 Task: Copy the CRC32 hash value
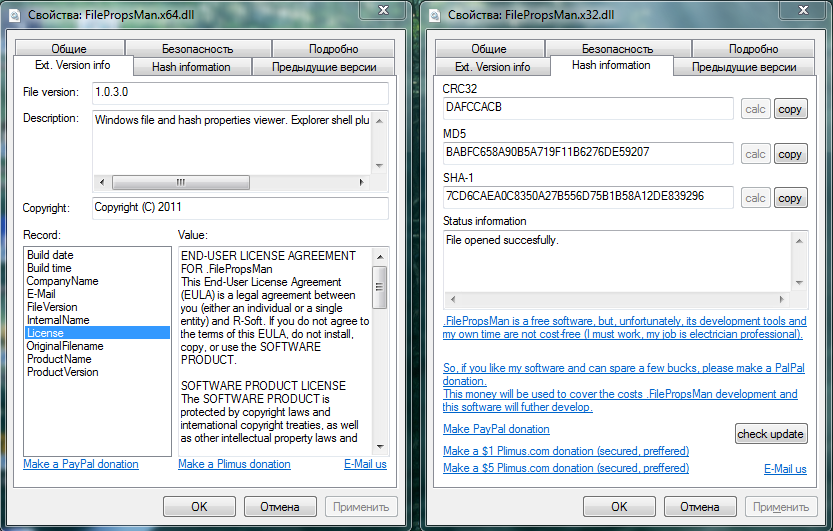pos(790,109)
